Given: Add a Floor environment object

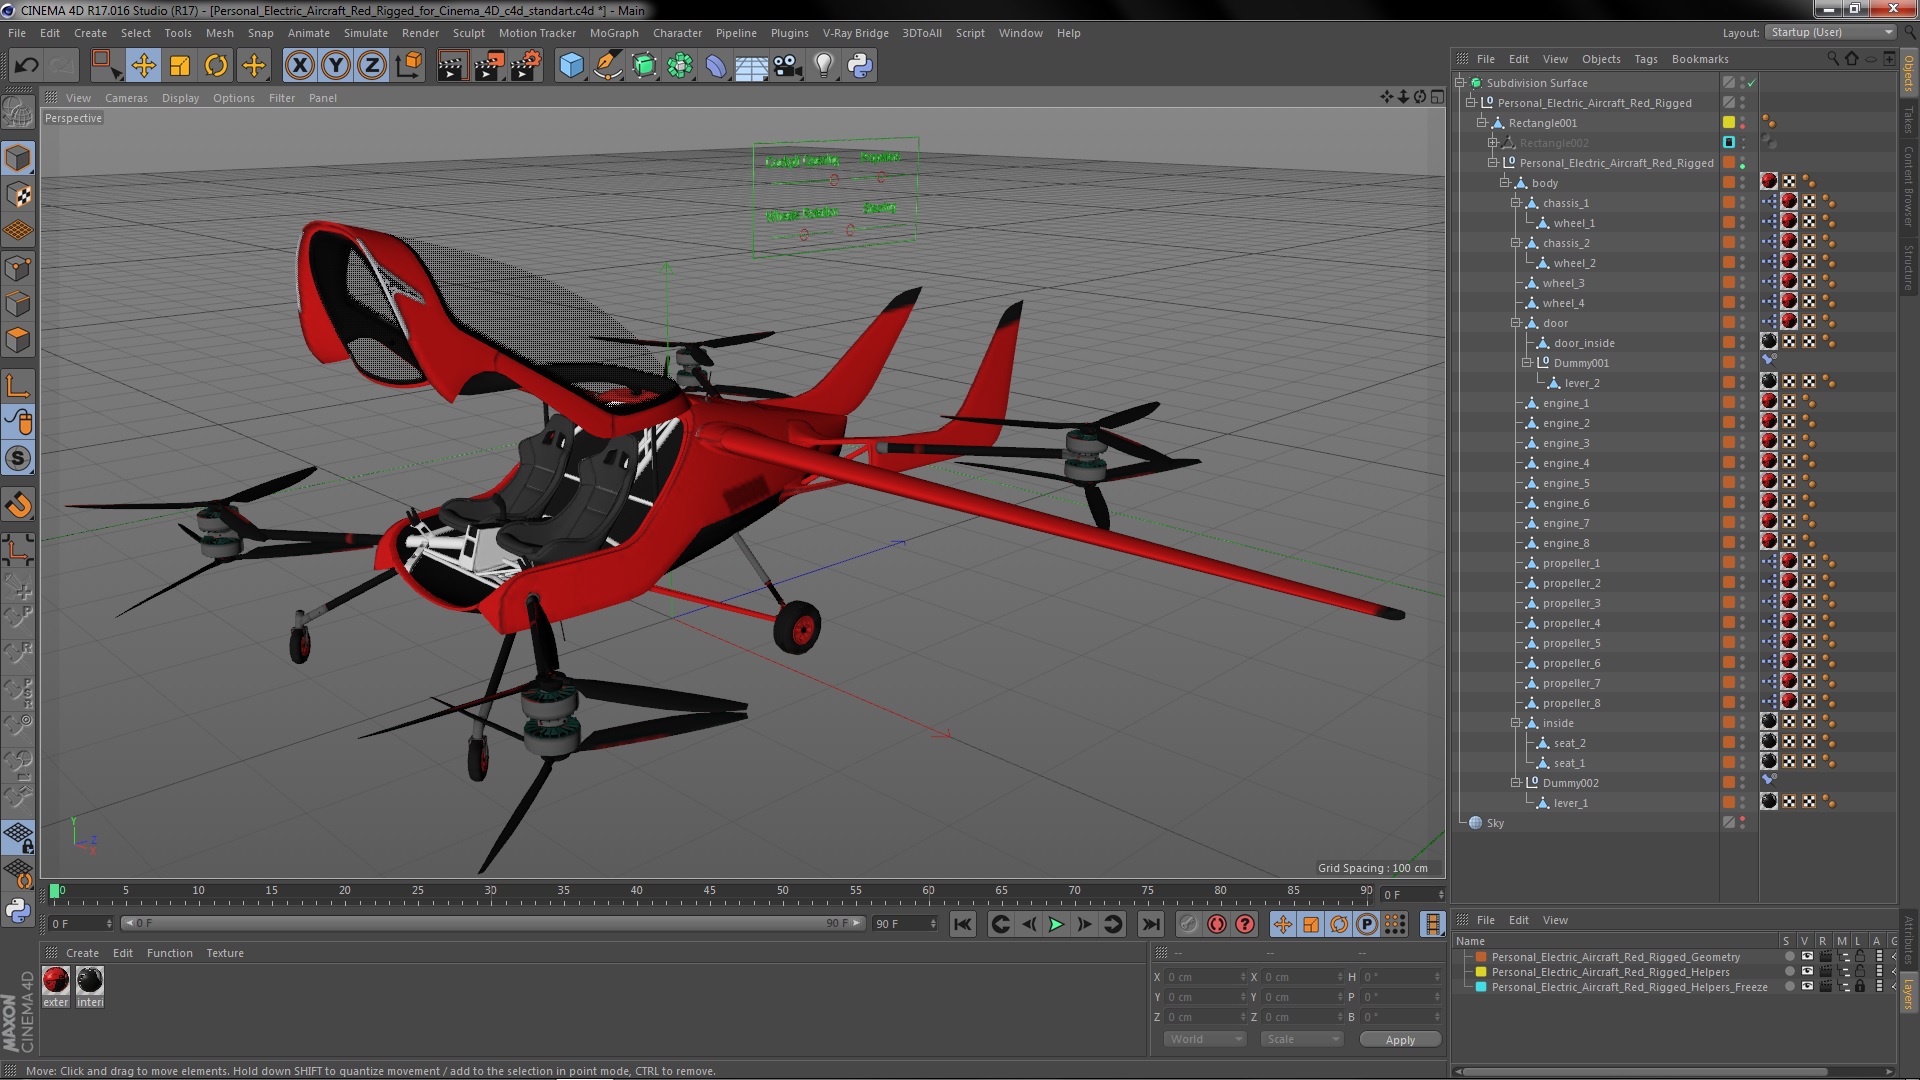Looking at the screenshot, I should click(x=751, y=66).
